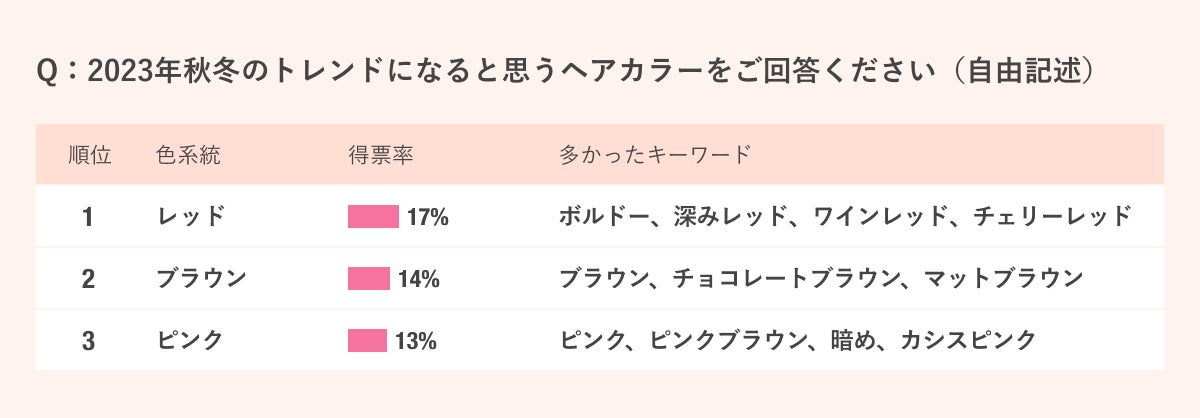
Task: Click the 17% percentage label
Action: click(427, 217)
